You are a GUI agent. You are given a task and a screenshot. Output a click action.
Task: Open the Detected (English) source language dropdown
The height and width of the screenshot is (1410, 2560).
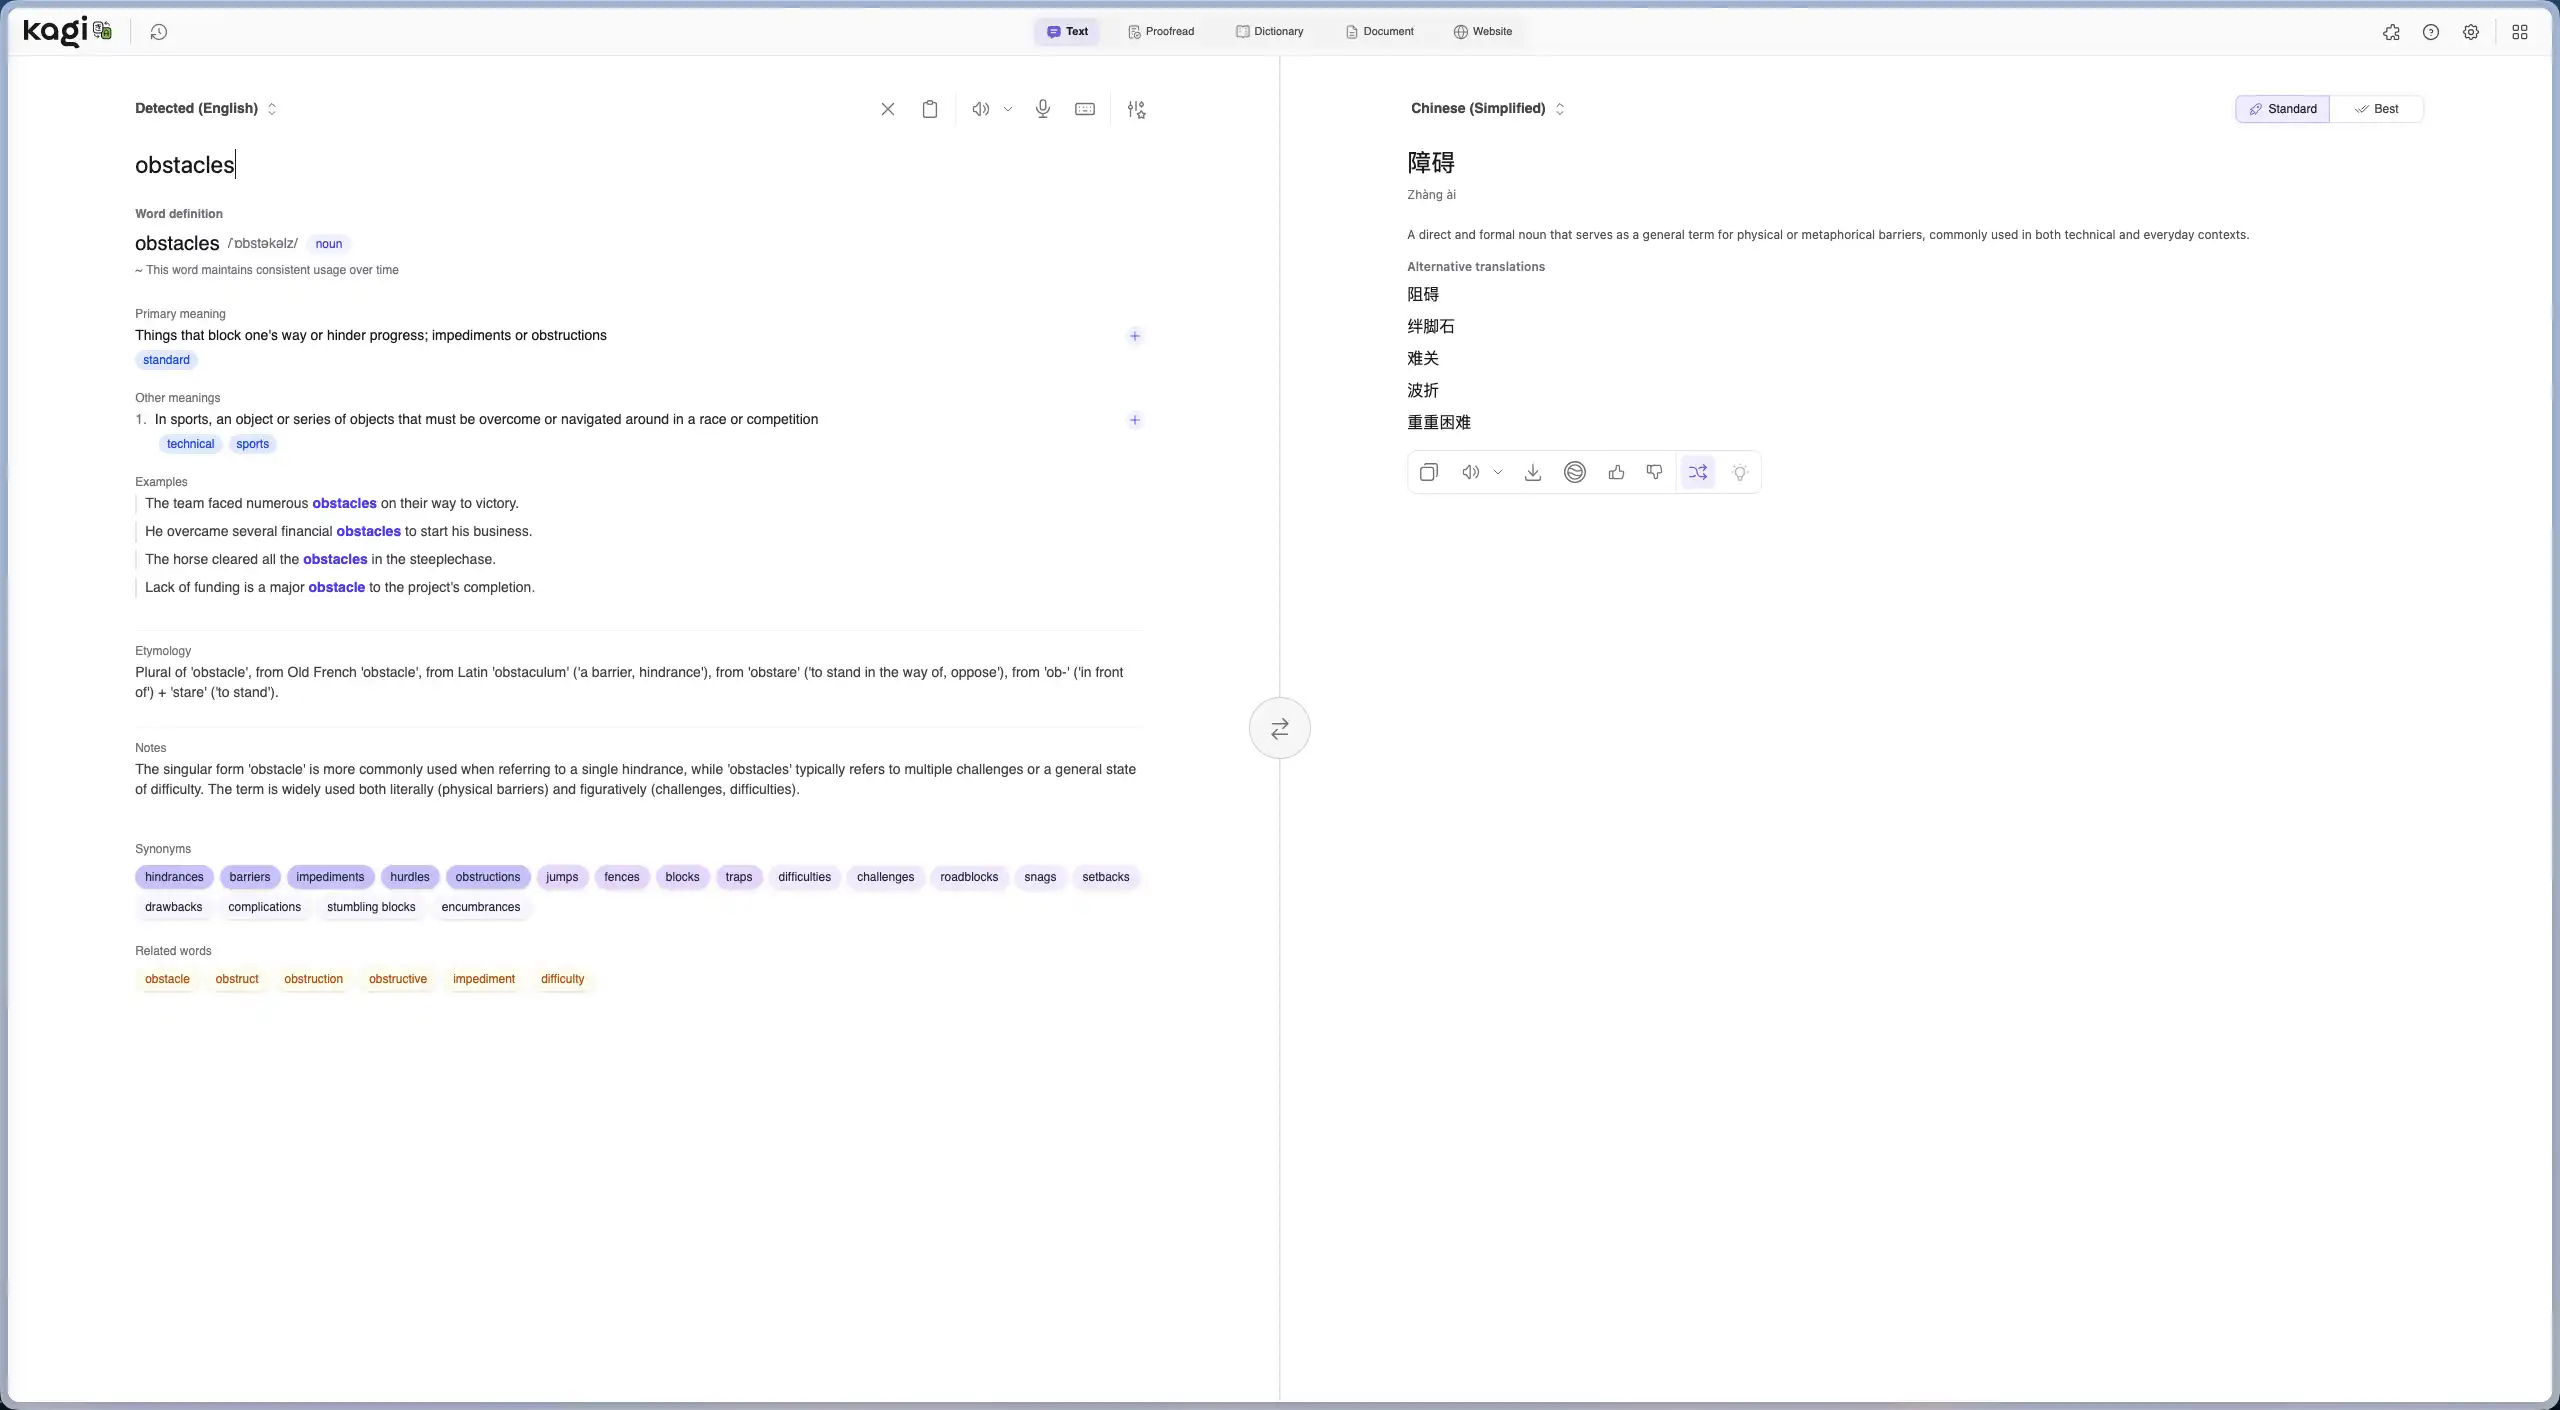(205, 108)
